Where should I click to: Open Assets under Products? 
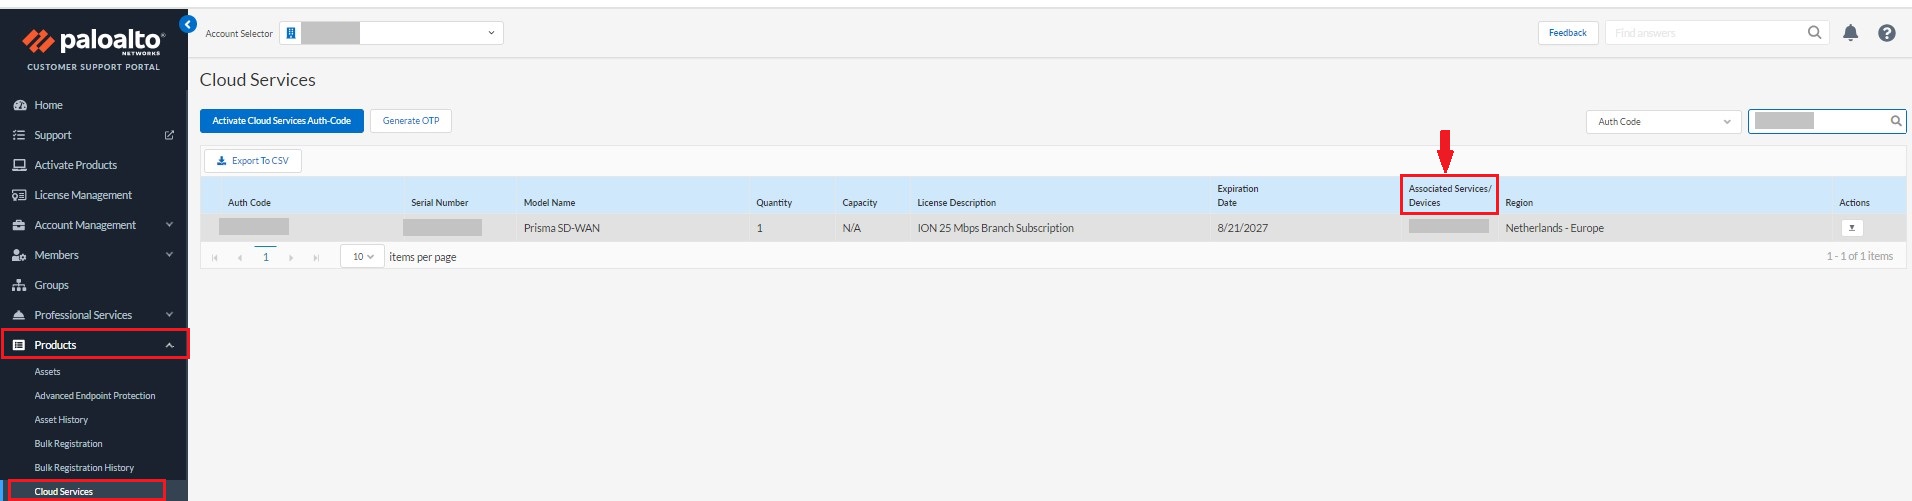pos(47,372)
